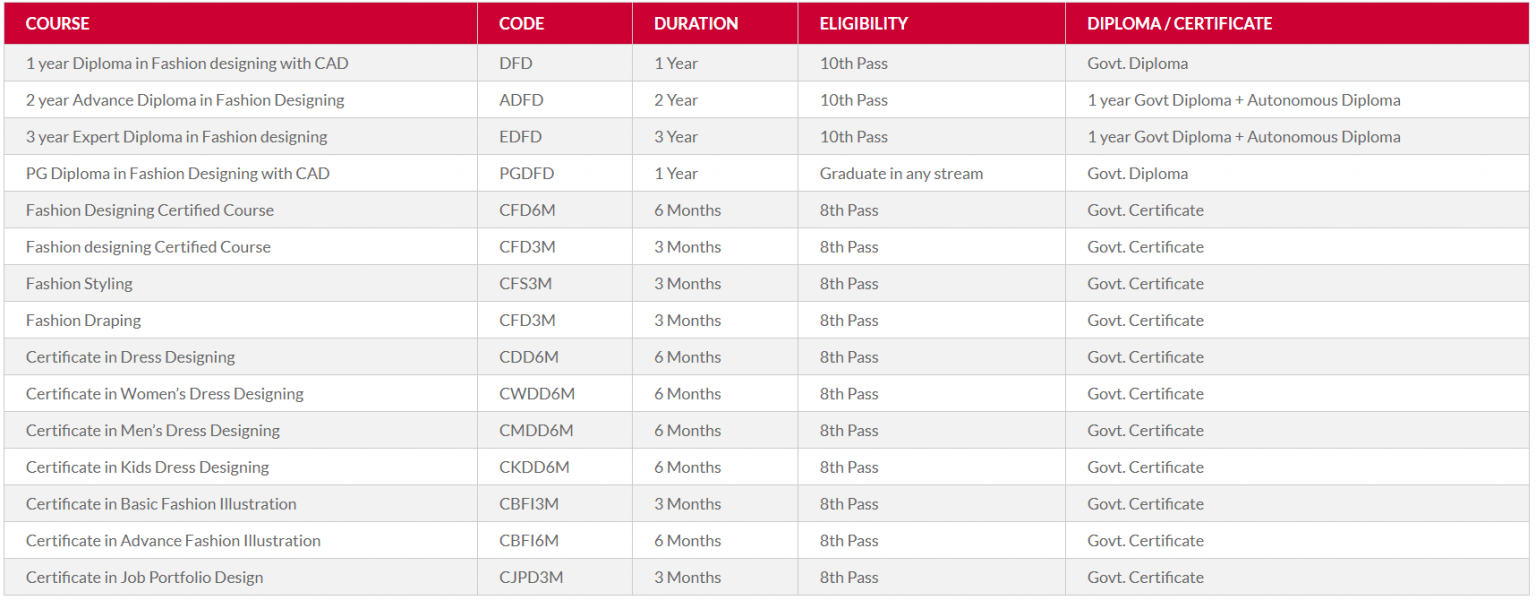This screenshot has height=600, width=1536.
Task: Open Certificate in Advance Fashion Illustration
Action: (173, 540)
